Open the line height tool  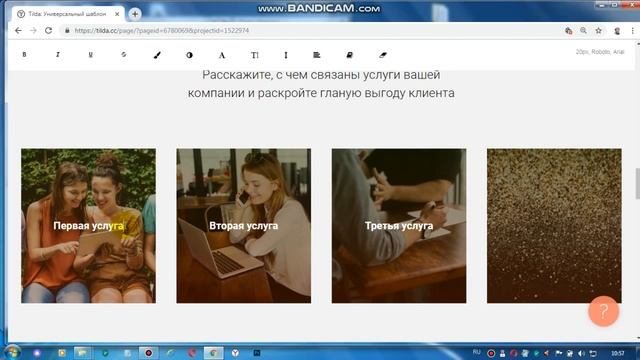point(286,55)
